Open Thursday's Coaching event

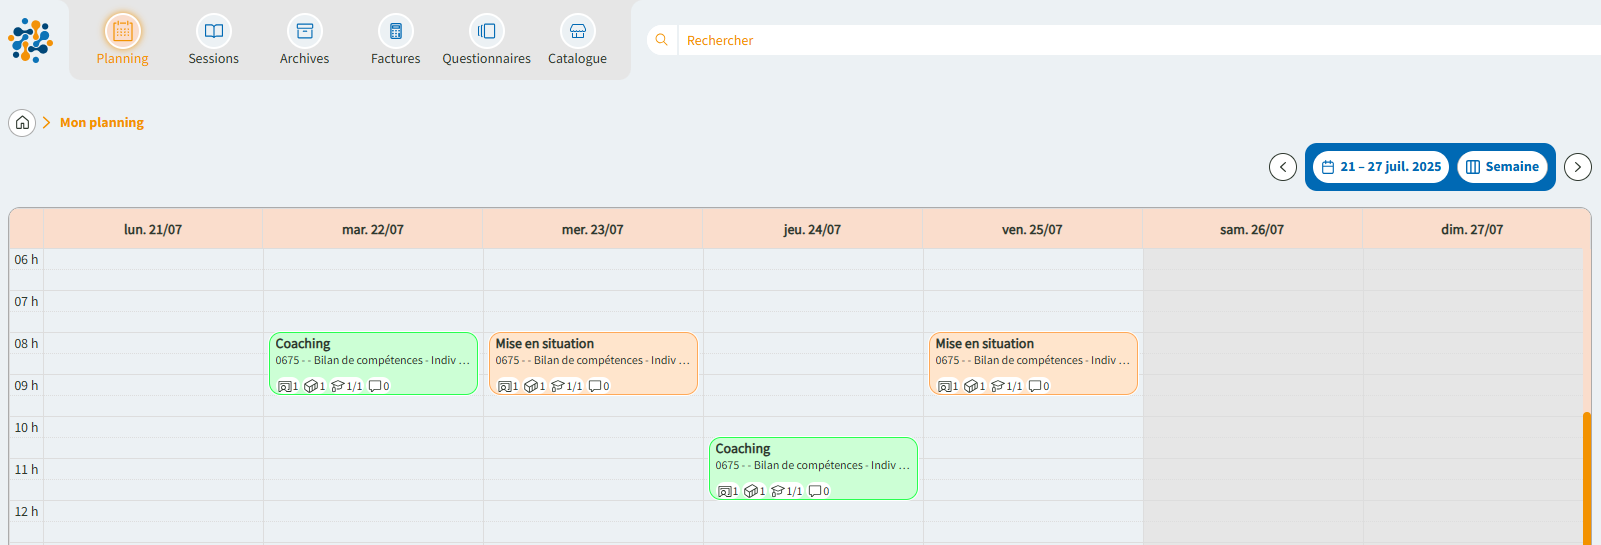click(x=812, y=465)
